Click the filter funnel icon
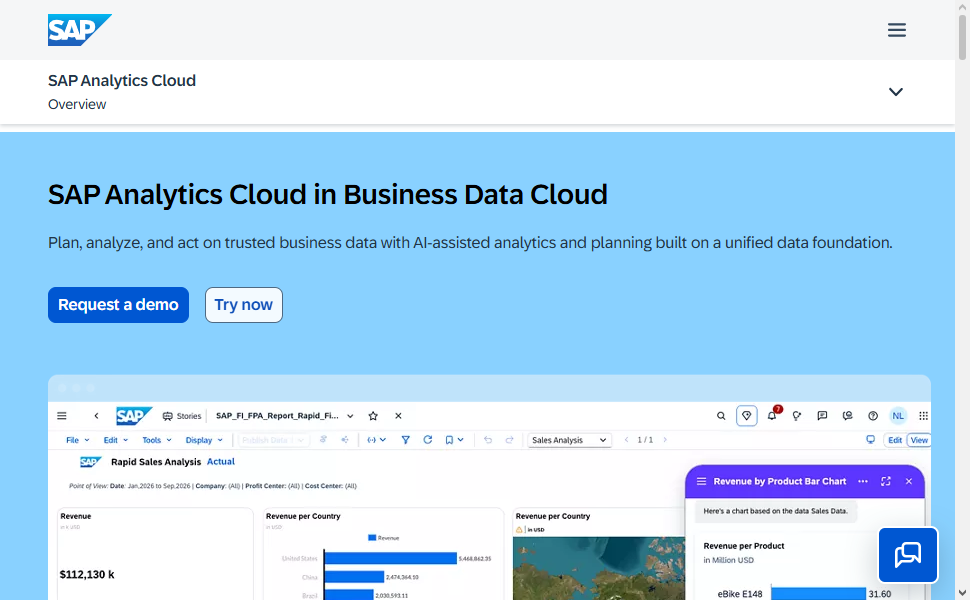 click(x=405, y=440)
